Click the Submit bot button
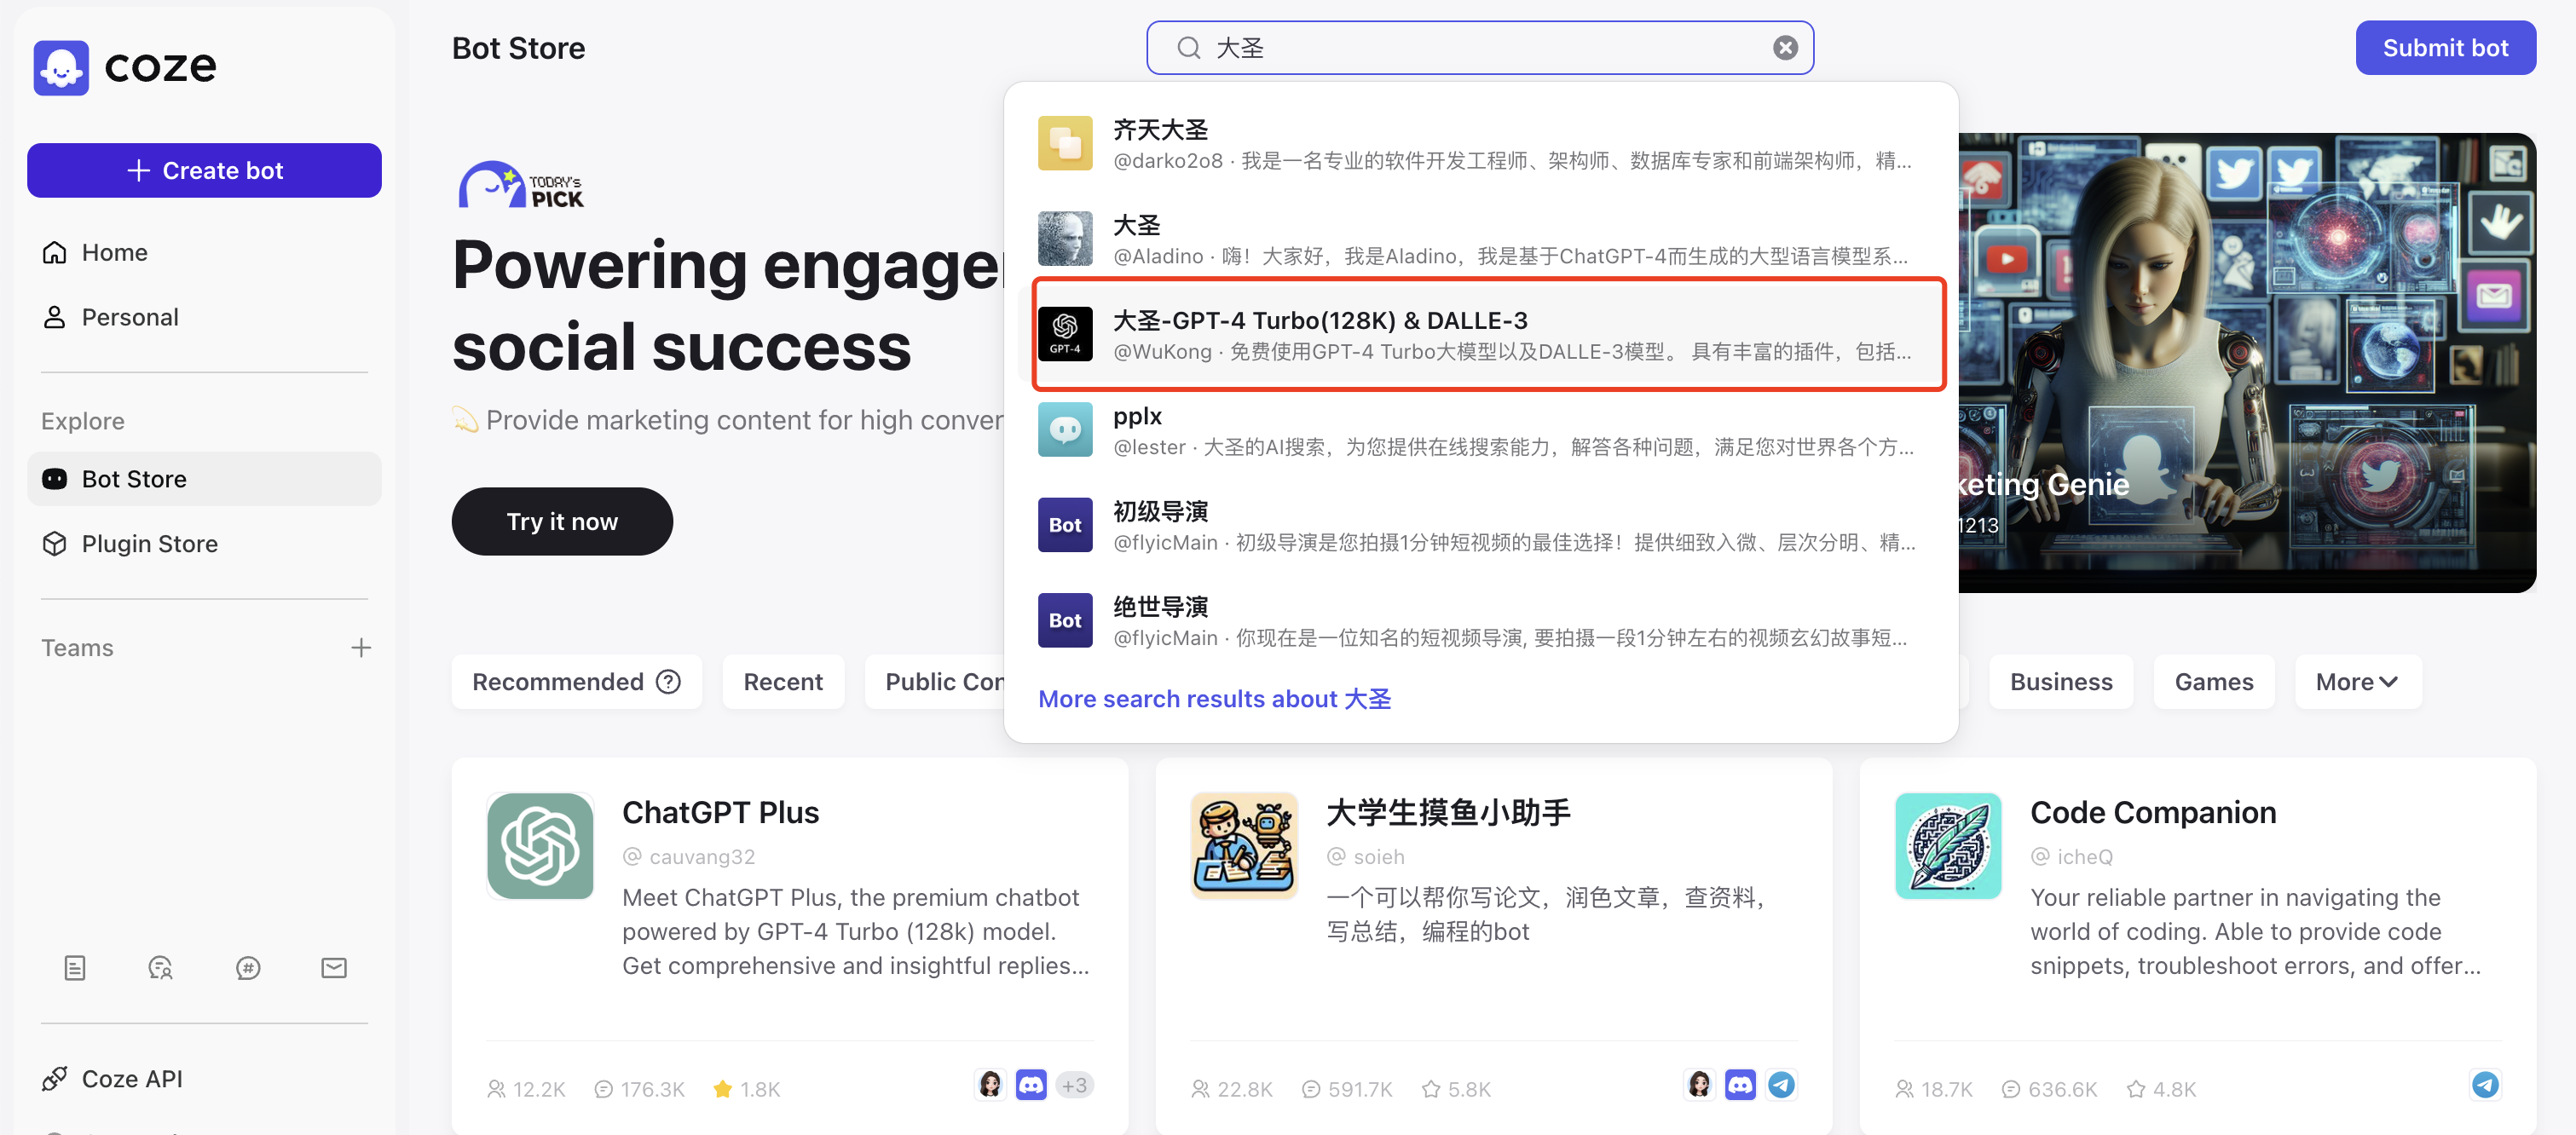This screenshot has width=2576, height=1135. pos(2445,48)
